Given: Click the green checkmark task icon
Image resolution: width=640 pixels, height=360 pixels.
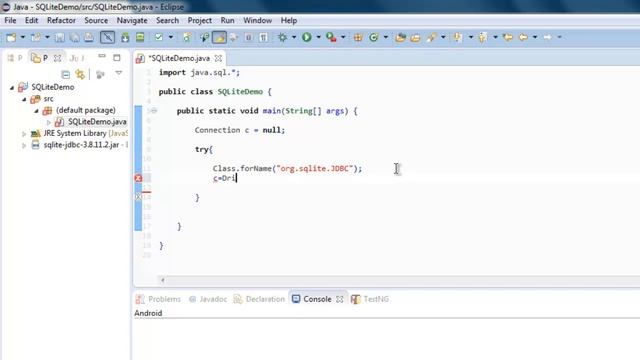Looking at the screenshot, I should tap(158, 38).
